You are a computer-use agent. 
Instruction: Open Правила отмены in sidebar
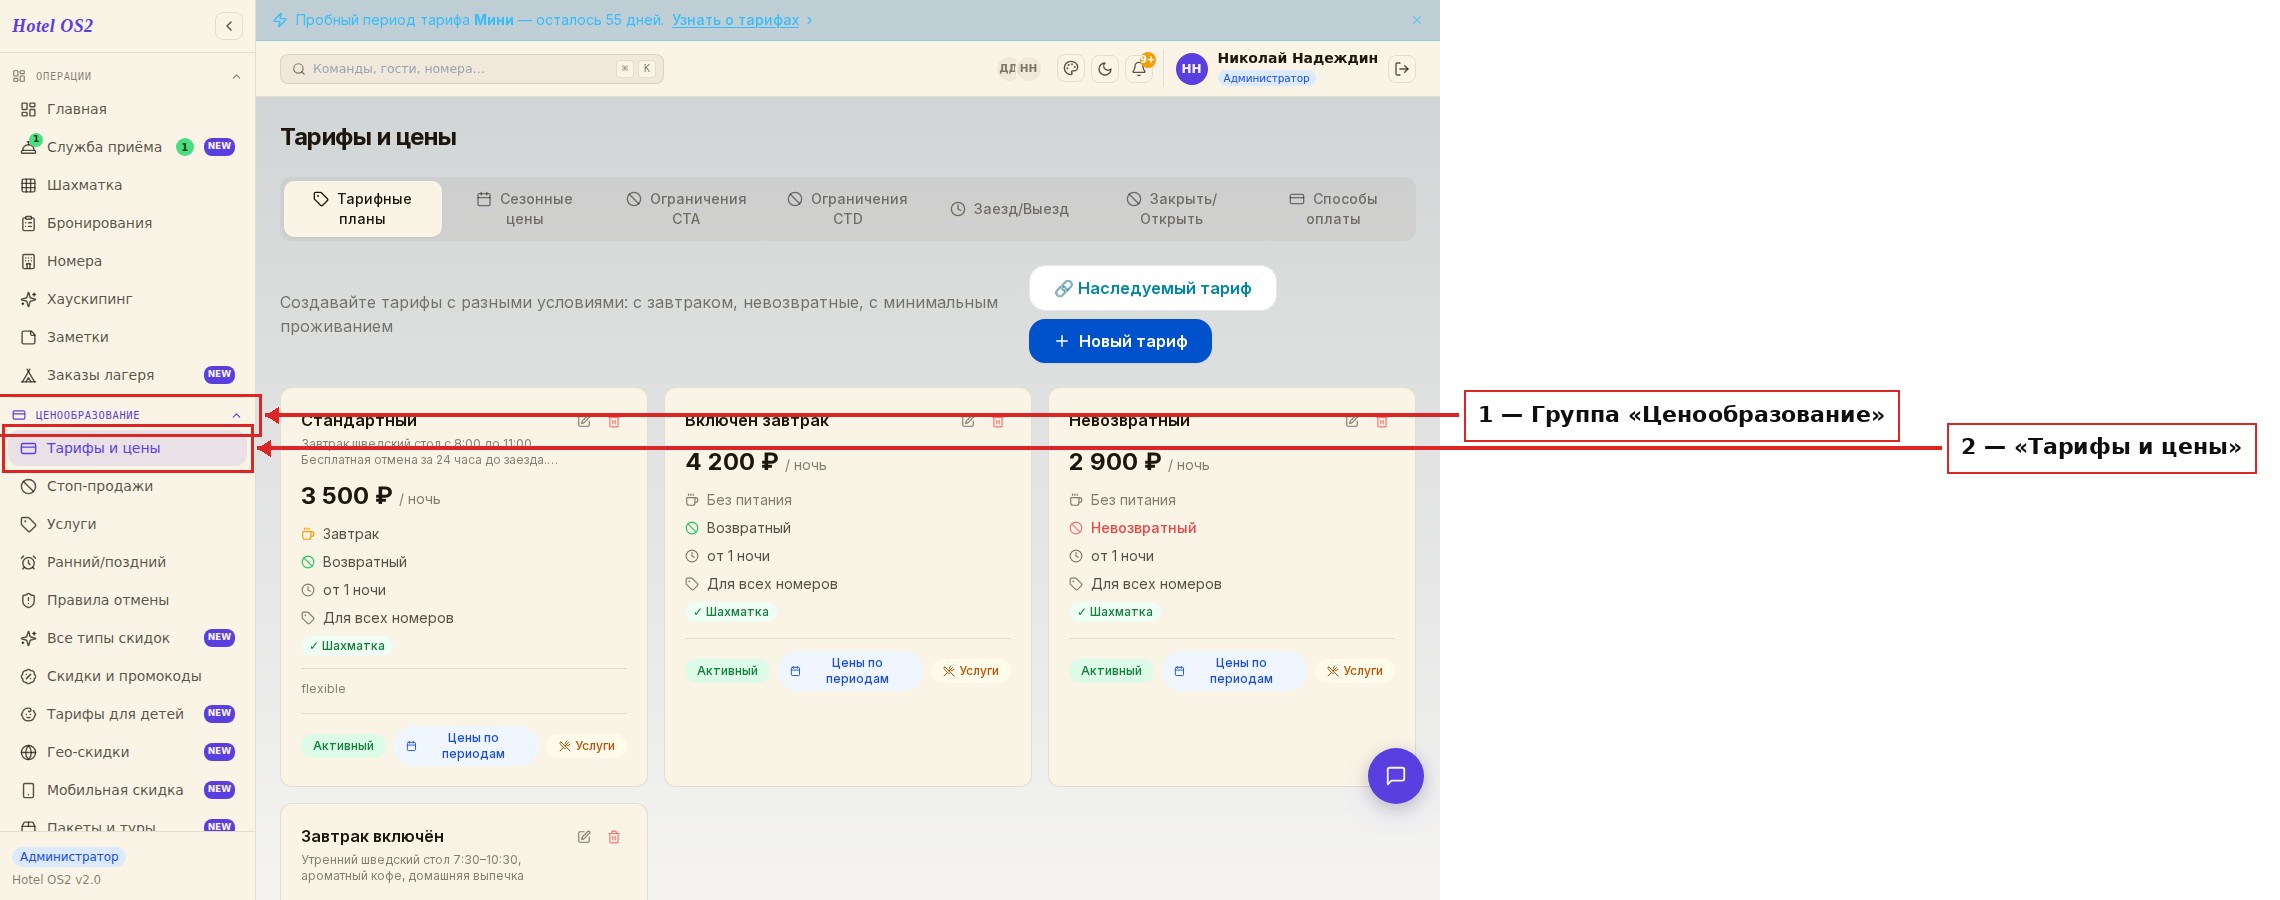(127, 600)
